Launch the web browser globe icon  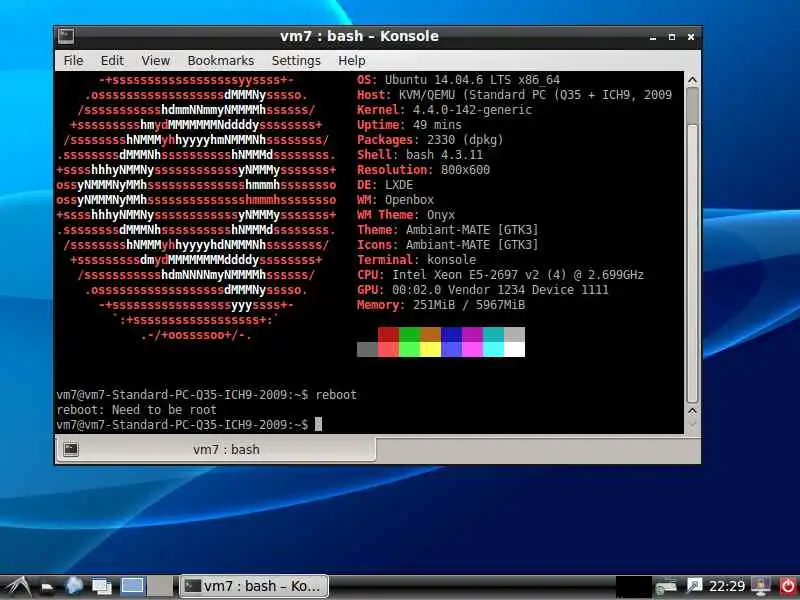(x=74, y=586)
